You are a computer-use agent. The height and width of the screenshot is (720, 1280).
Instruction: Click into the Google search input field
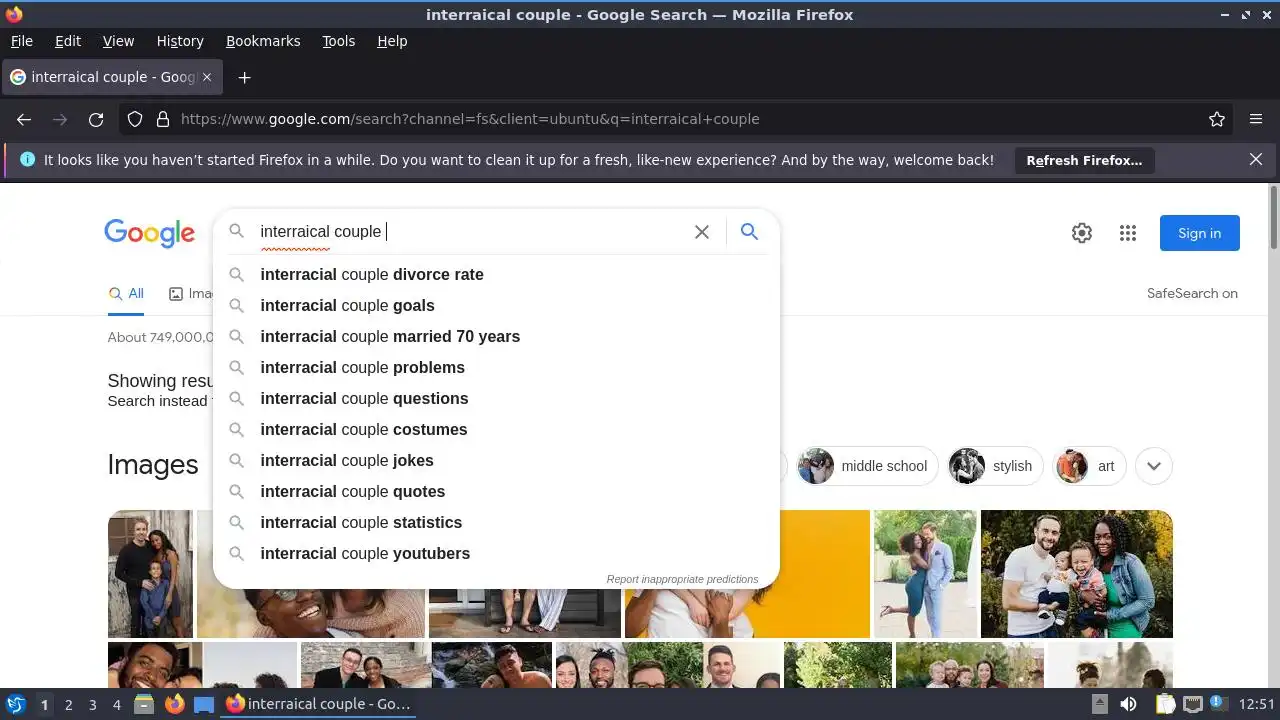[470, 232]
